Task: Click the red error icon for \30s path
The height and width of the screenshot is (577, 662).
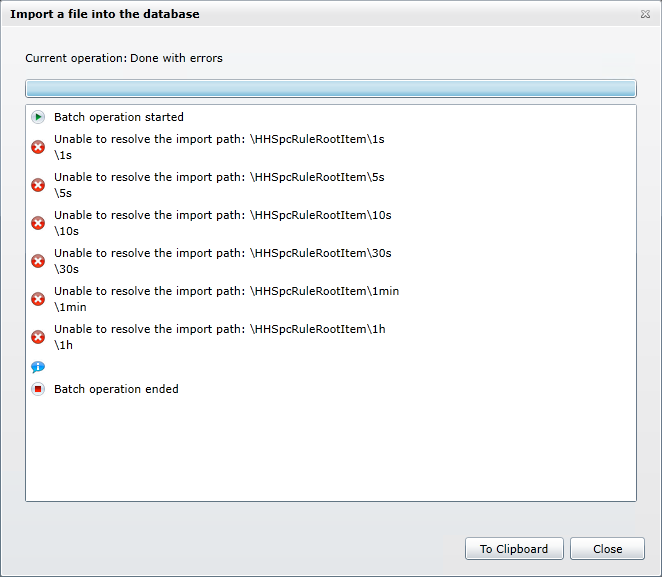Action: 38,261
